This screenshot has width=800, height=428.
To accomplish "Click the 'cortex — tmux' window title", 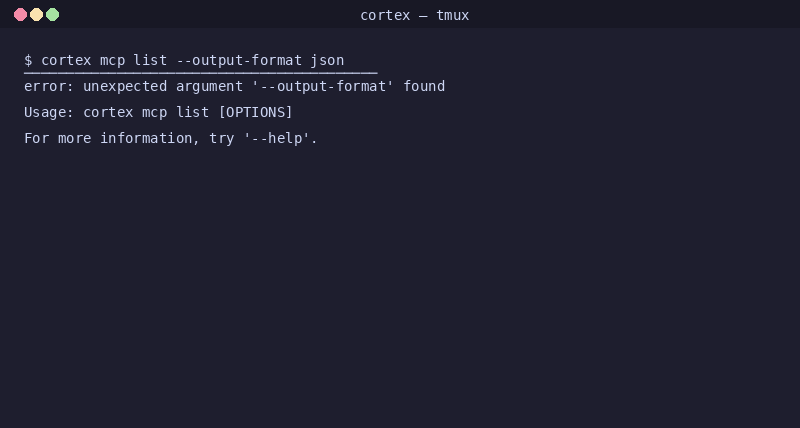I will 414,15.
